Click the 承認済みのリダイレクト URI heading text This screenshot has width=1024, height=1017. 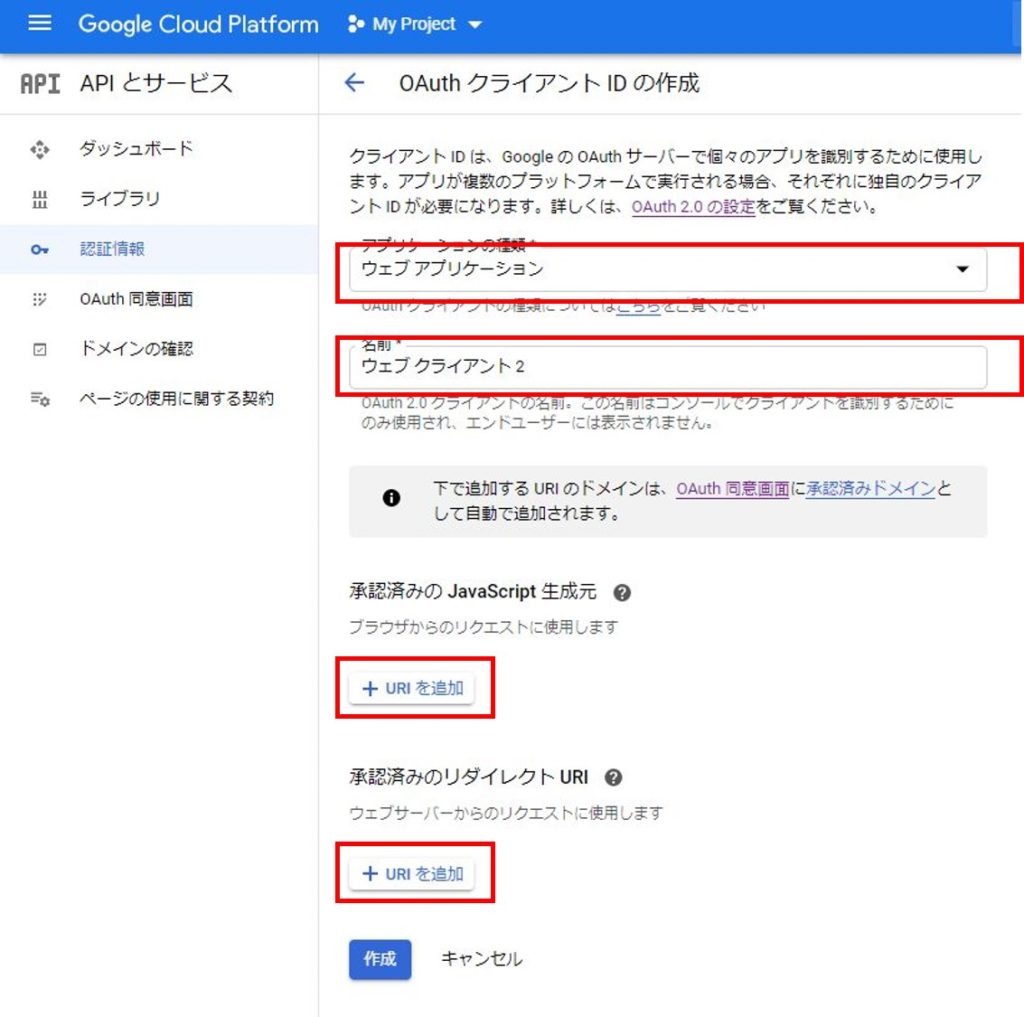[469, 777]
